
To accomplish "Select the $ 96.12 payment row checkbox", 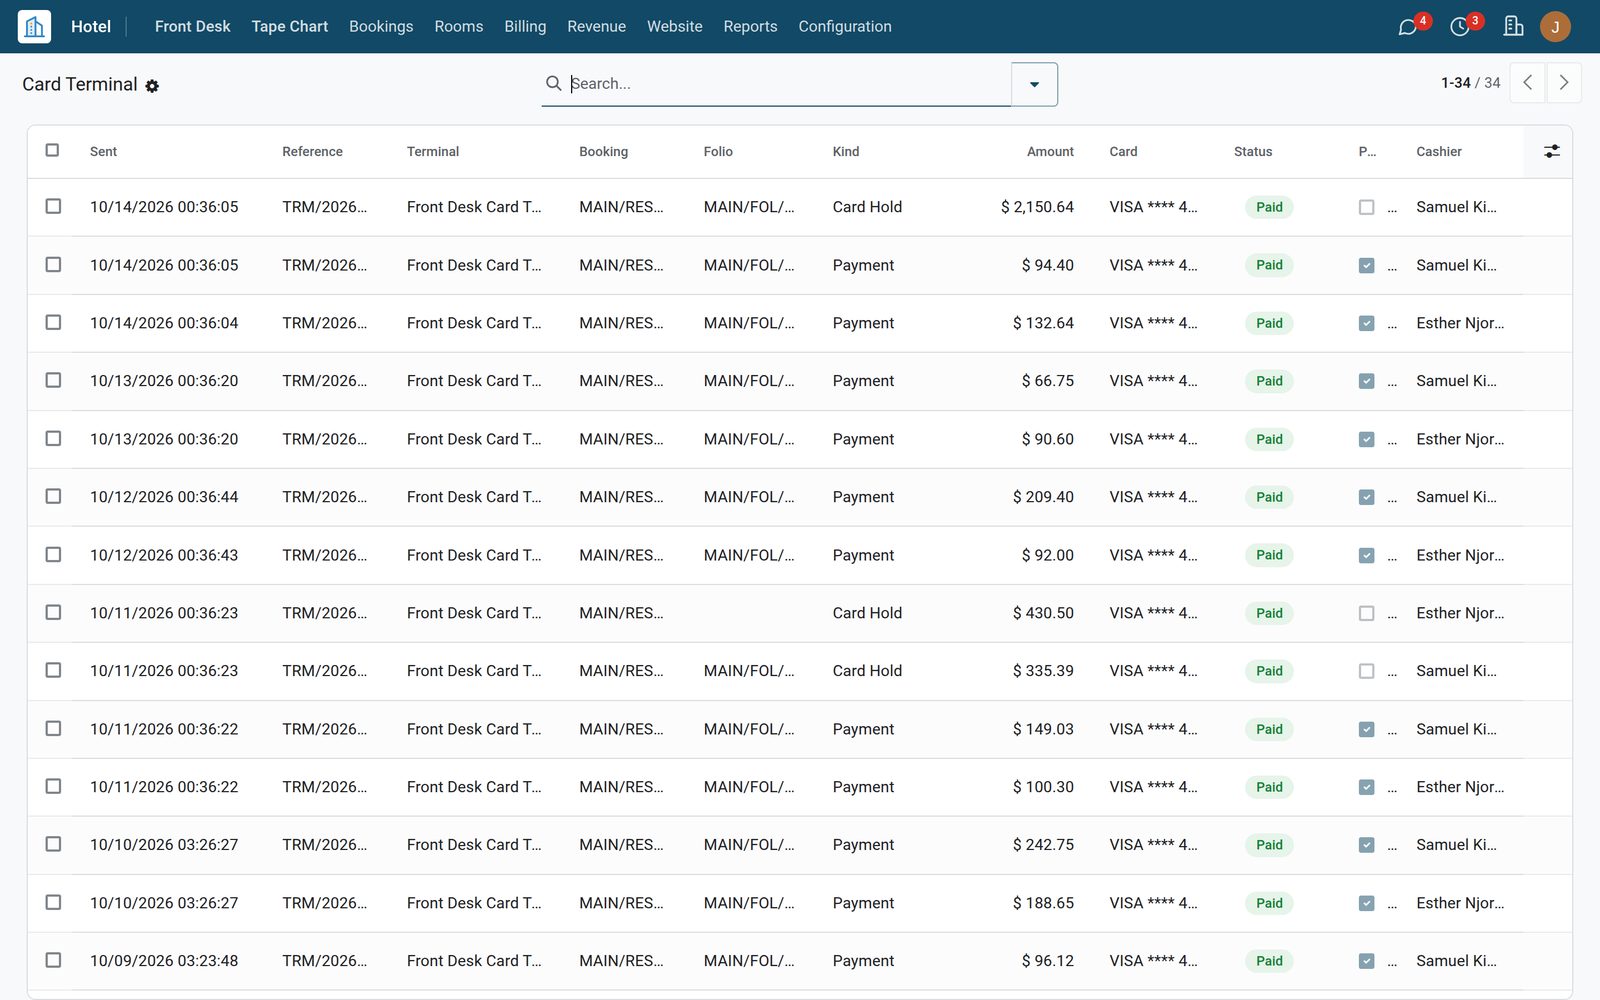I will point(53,960).
